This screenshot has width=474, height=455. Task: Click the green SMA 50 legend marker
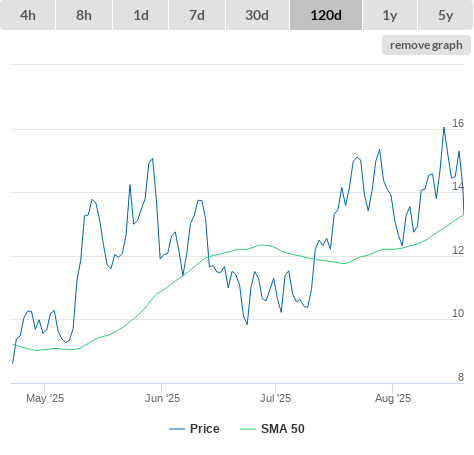pyautogui.click(x=248, y=429)
